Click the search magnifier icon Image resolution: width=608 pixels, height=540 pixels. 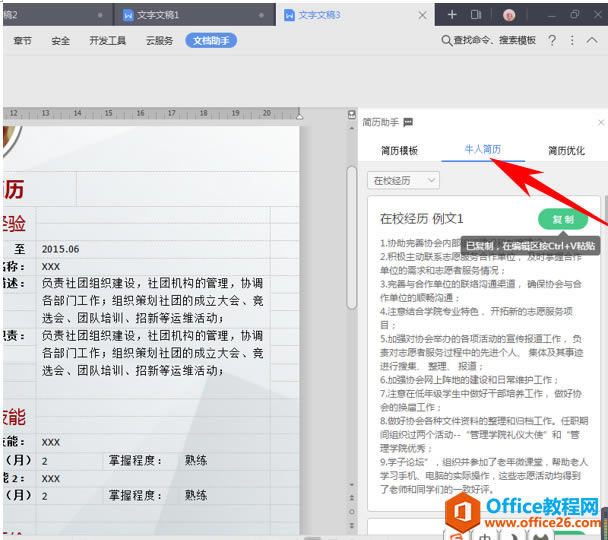[447, 40]
